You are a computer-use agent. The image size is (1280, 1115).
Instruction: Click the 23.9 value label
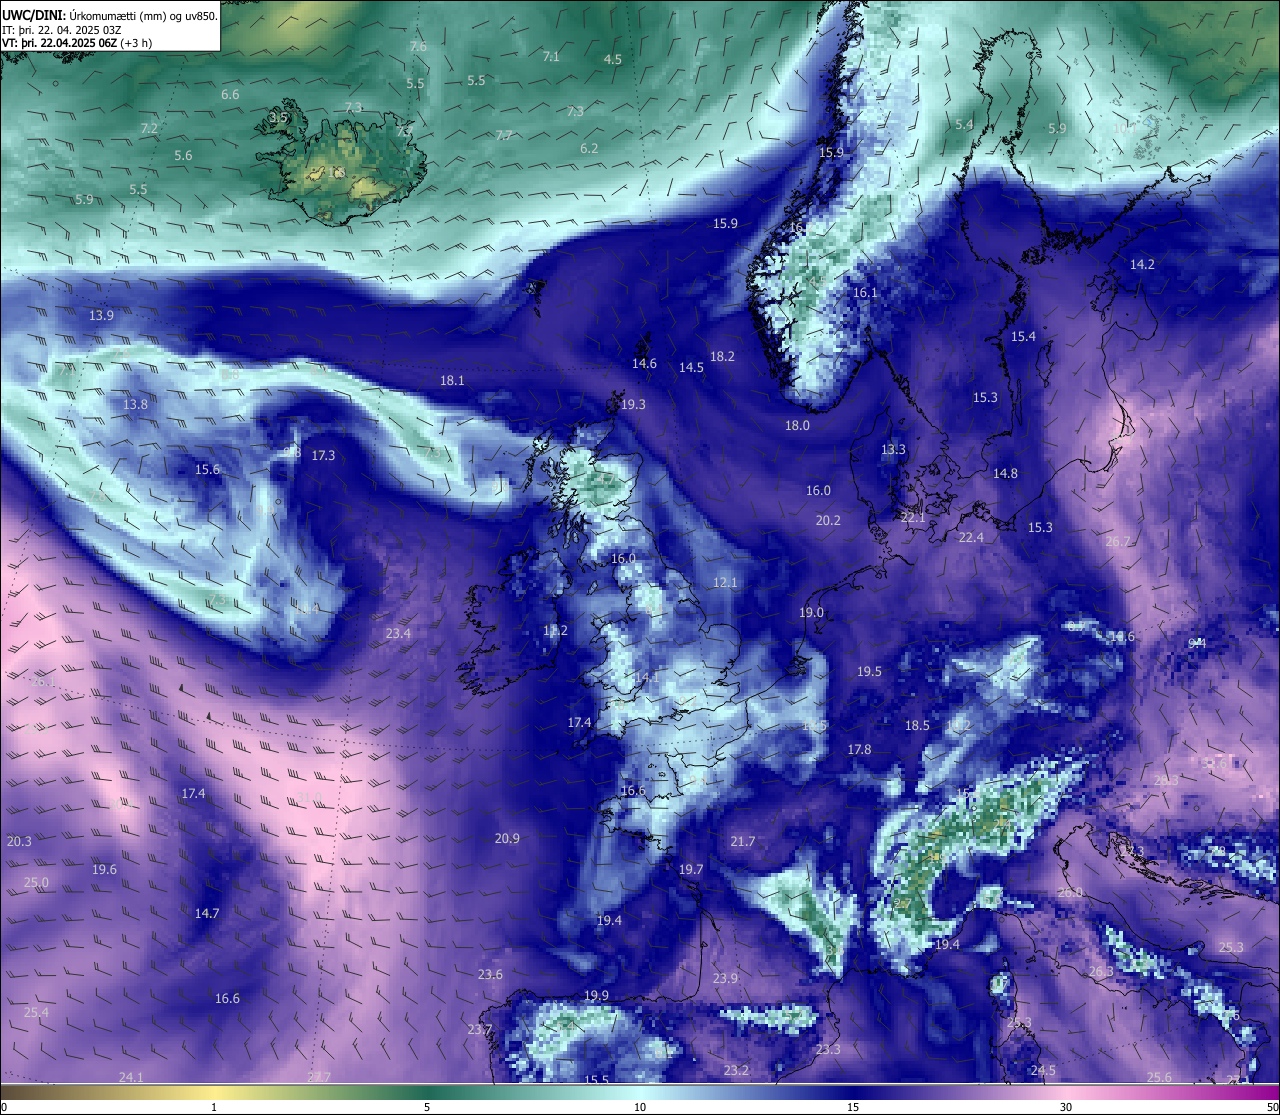[725, 979]
